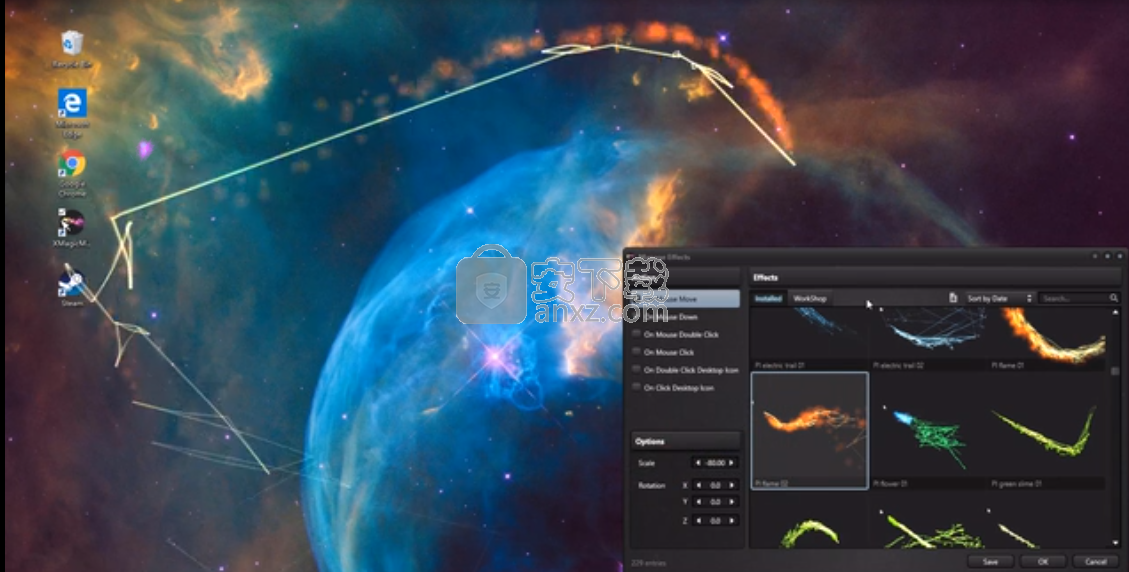Click the Recycle Bin desktop icon

click(x=72, y=44)
